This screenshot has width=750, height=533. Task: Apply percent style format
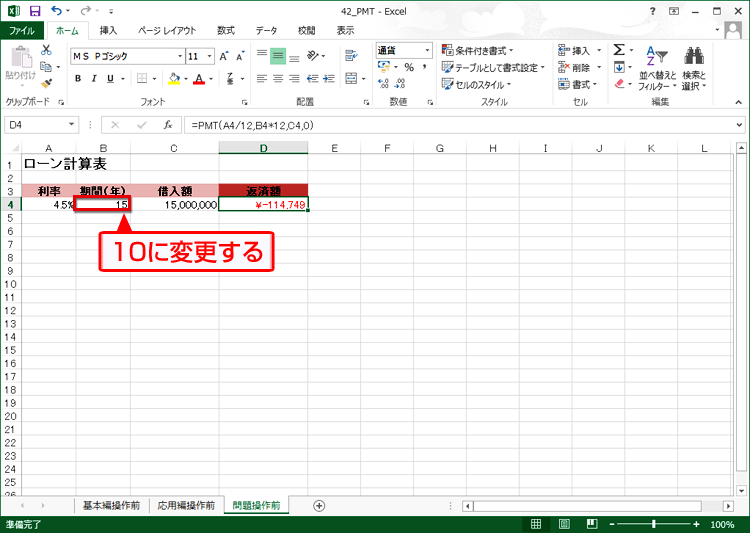coord(409,67)
